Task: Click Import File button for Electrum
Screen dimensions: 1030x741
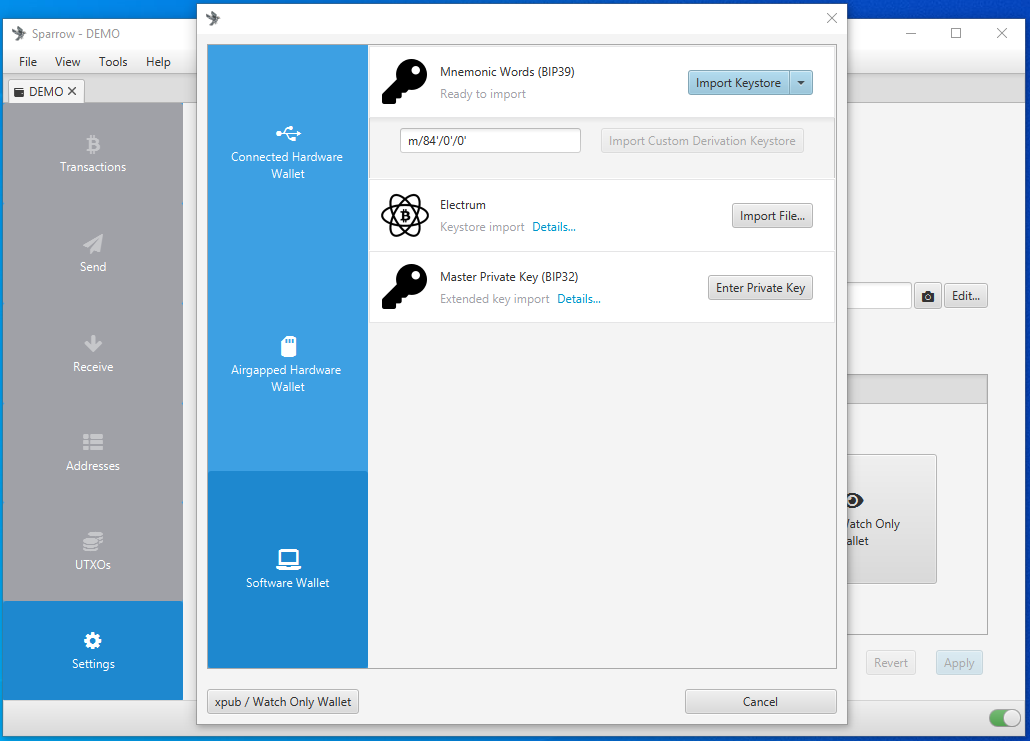Action: 772,215
